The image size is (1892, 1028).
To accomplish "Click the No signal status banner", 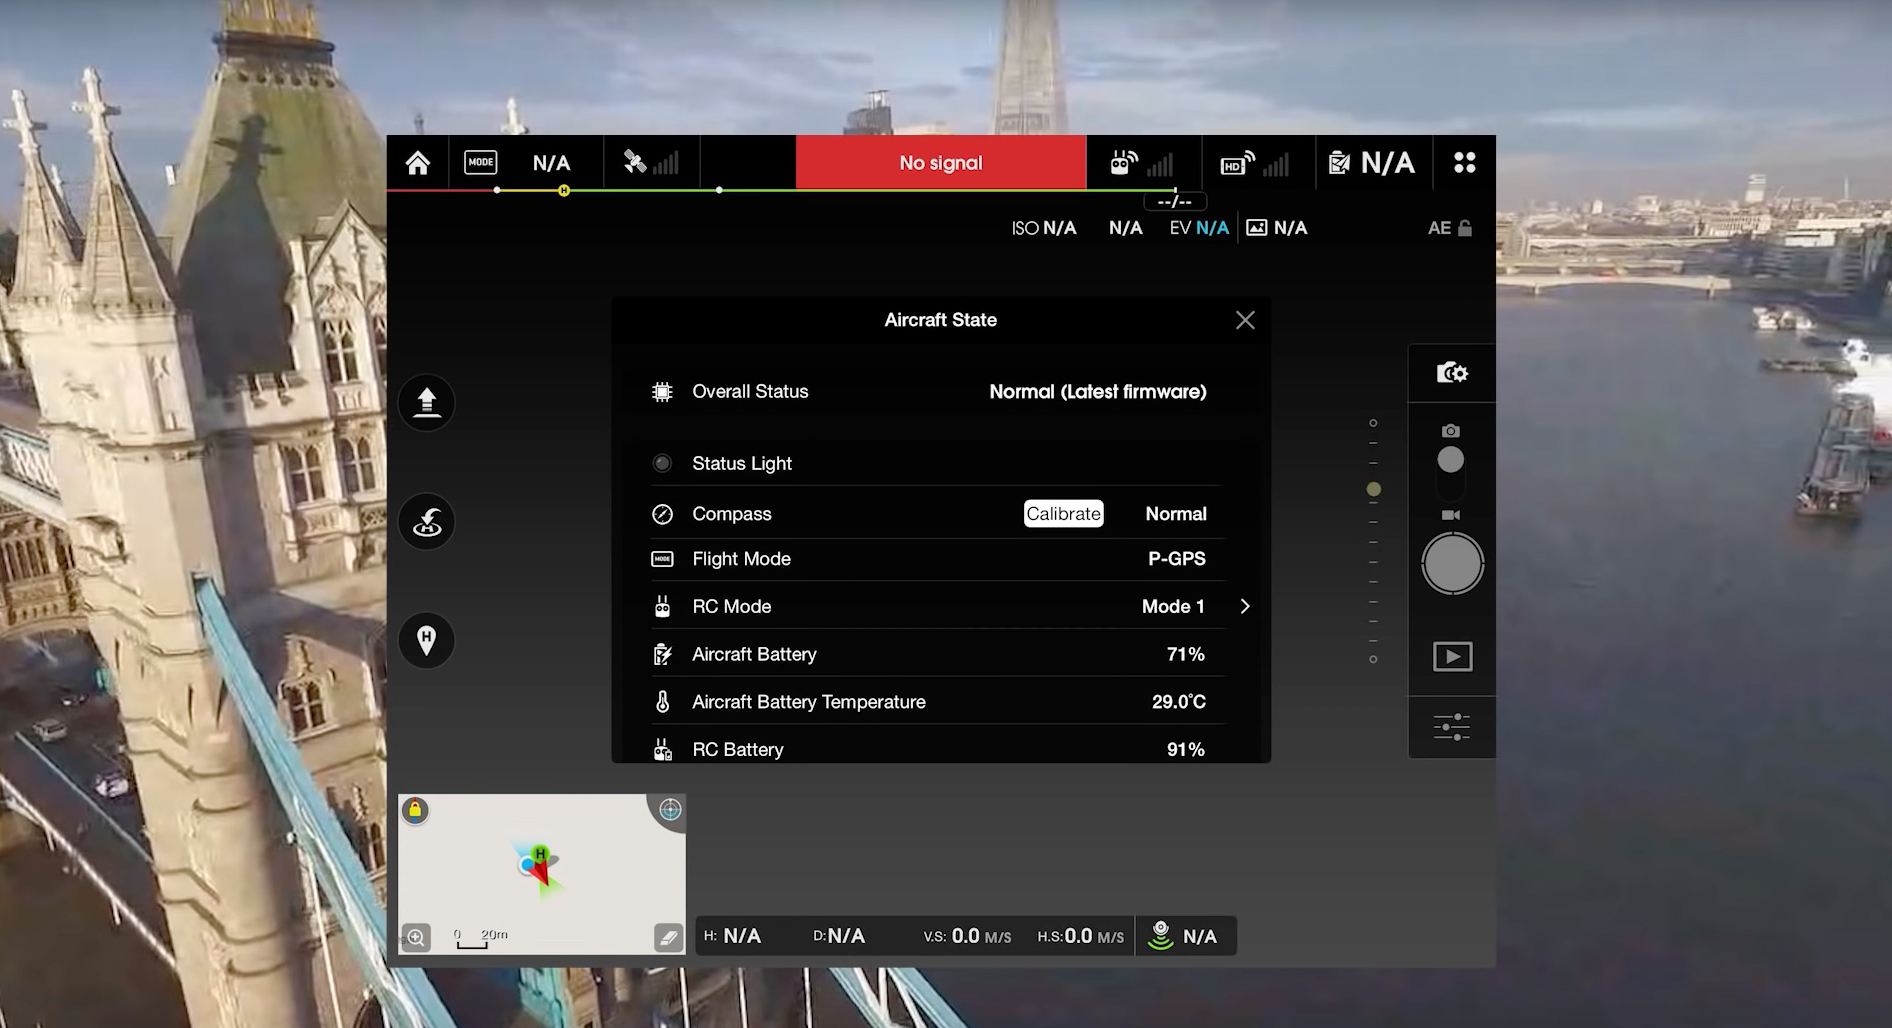I will pos(941,162).
